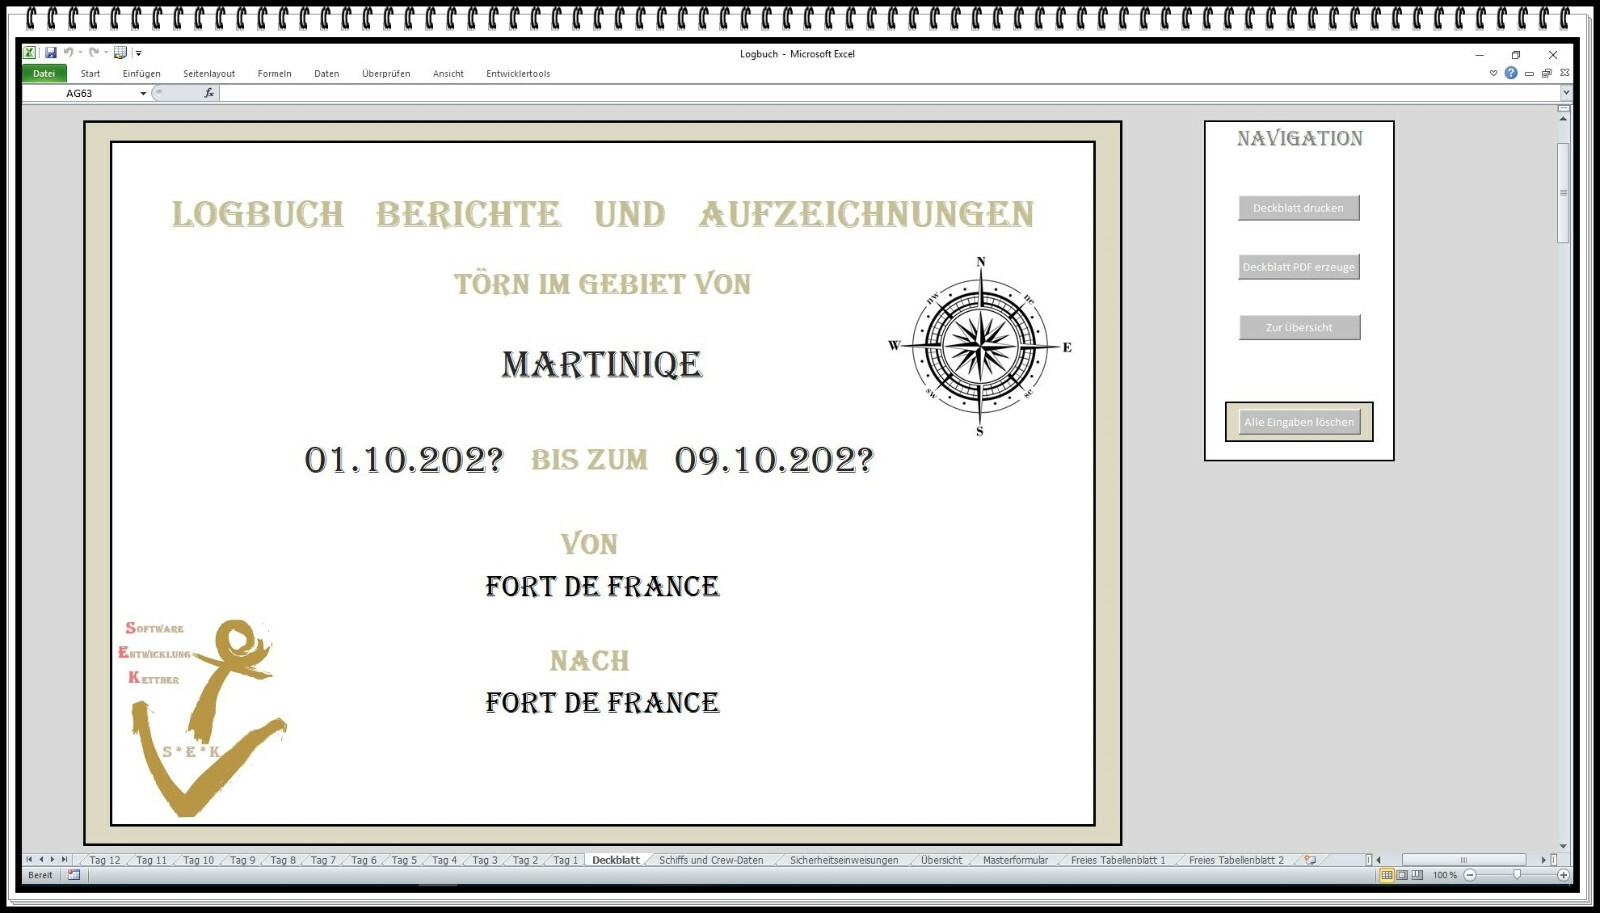Click into the formula bar input
The image size is (1600, 913).
[889, 93]
